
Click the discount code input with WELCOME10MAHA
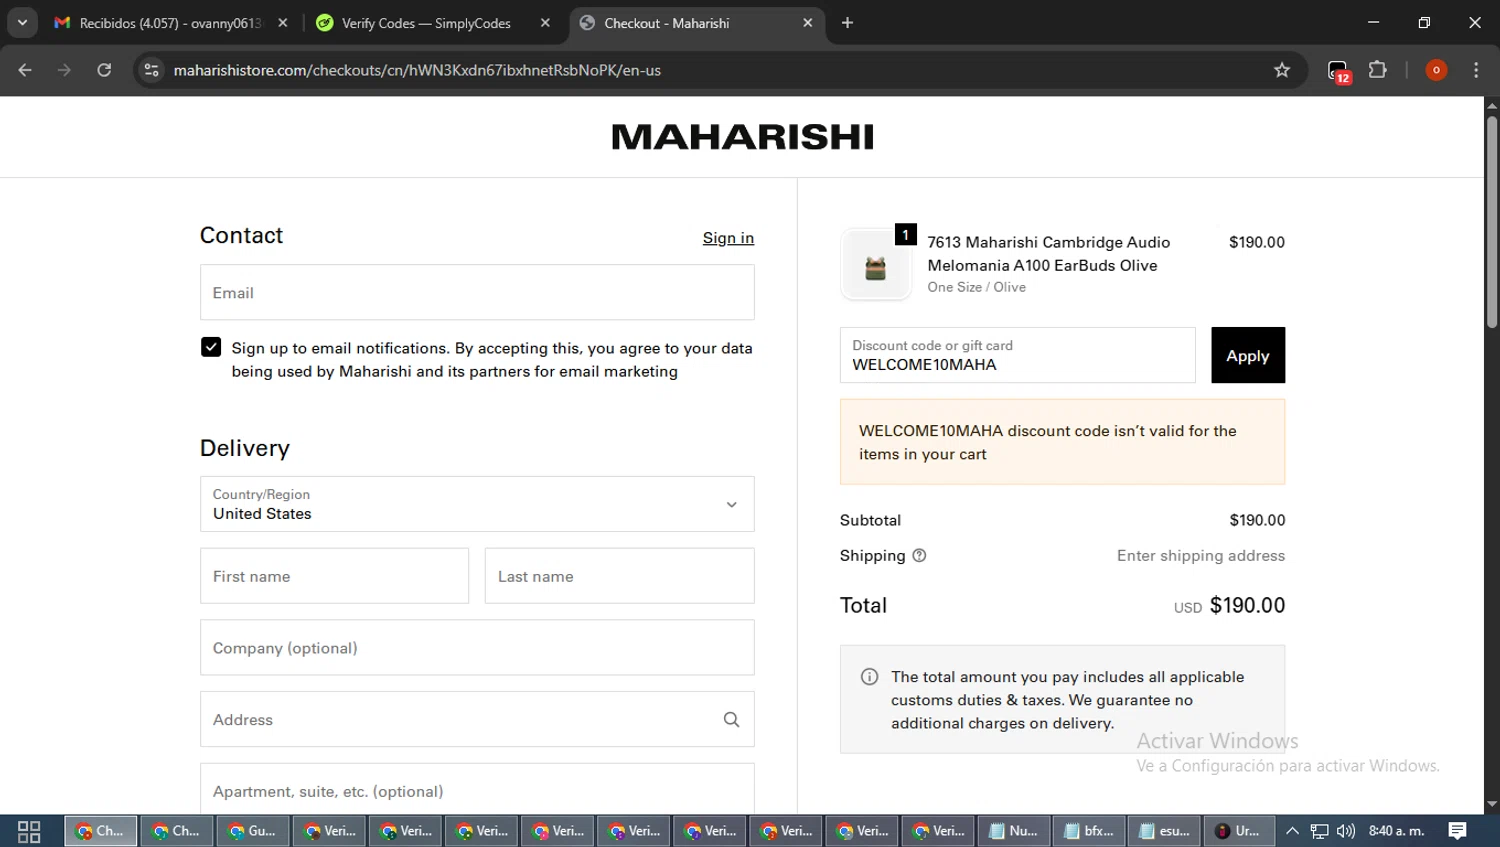point(1017,355)
